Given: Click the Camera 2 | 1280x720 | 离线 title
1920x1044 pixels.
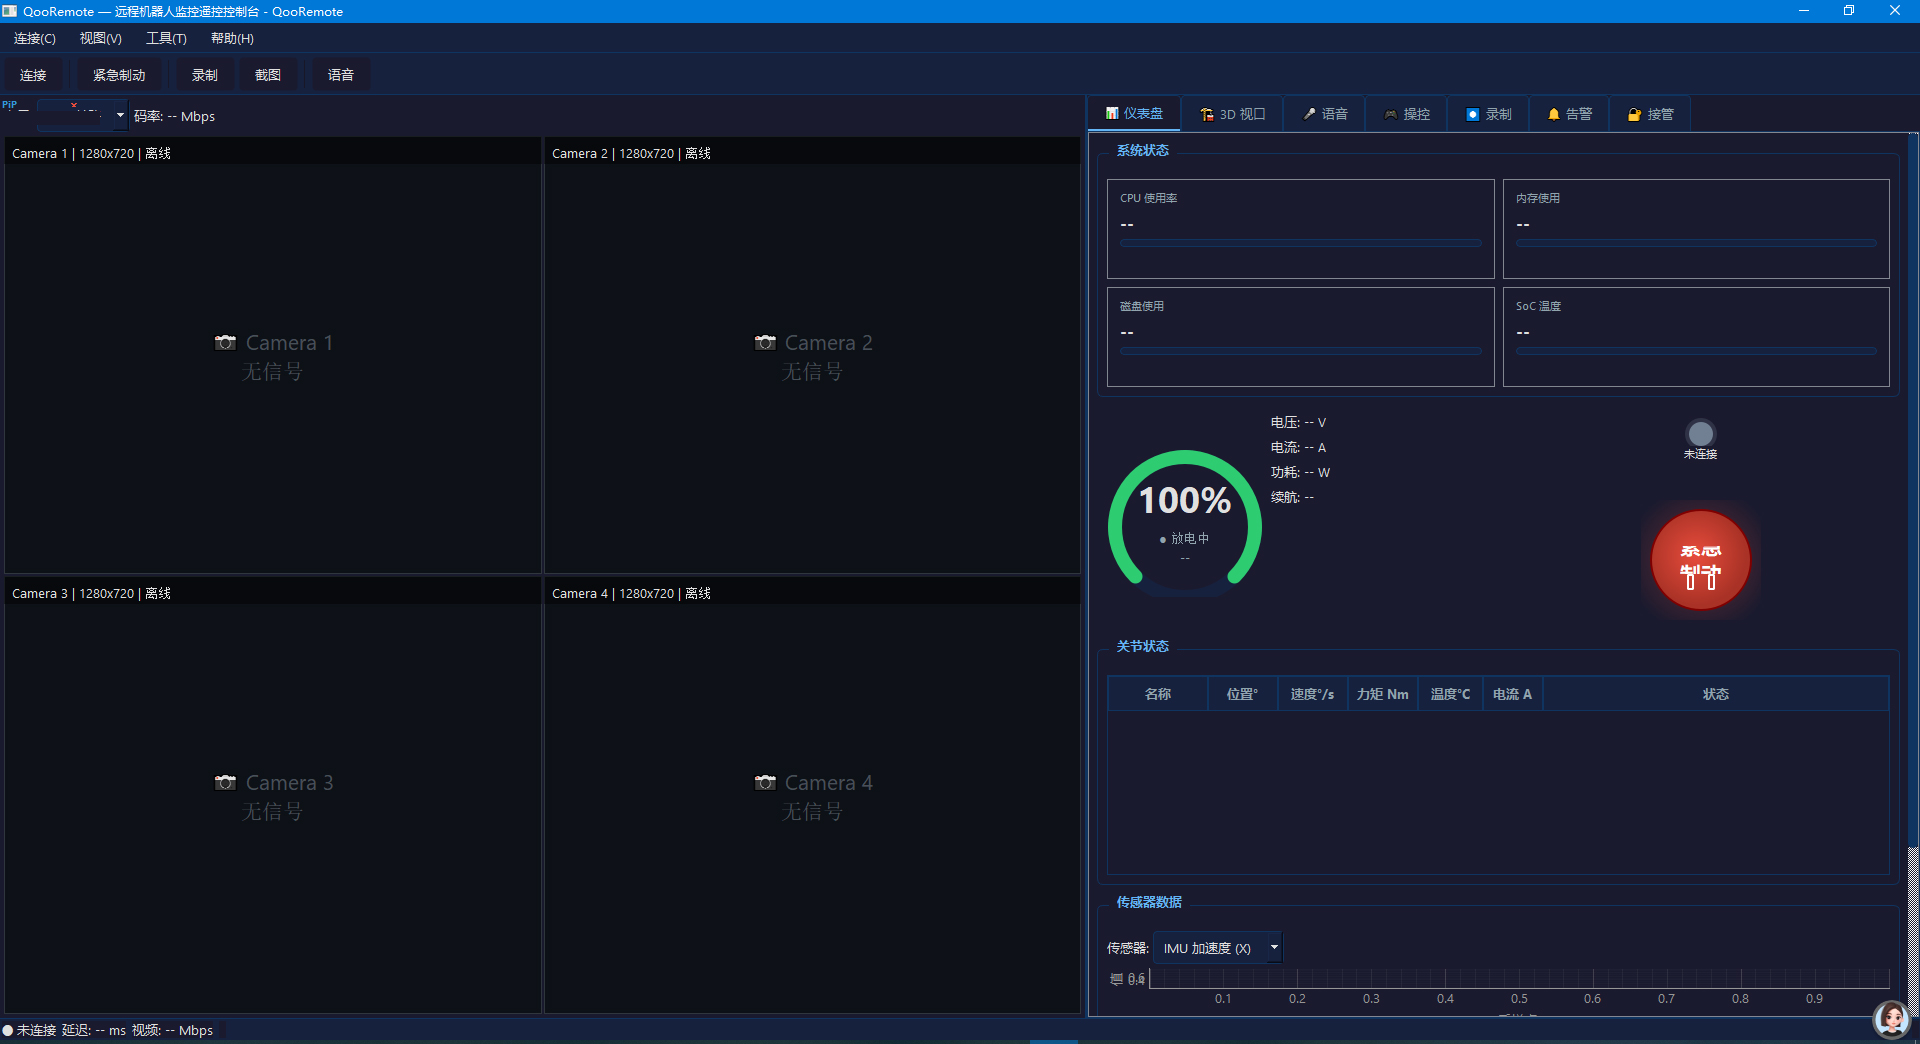Looking at the screenshot, I should coord(632,153).
